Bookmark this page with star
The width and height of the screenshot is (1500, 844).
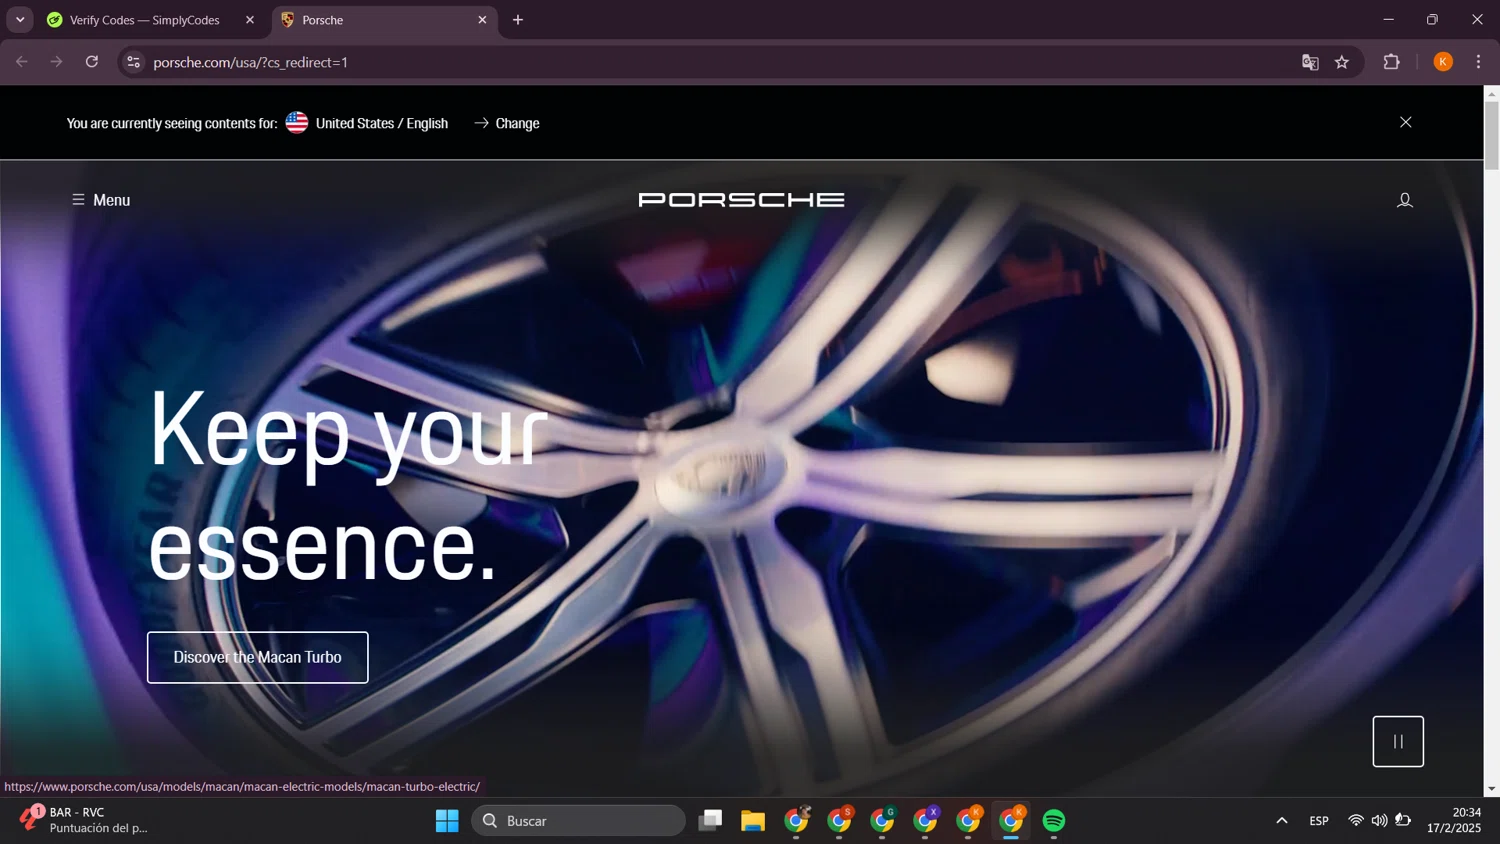tap(1342, 62)
